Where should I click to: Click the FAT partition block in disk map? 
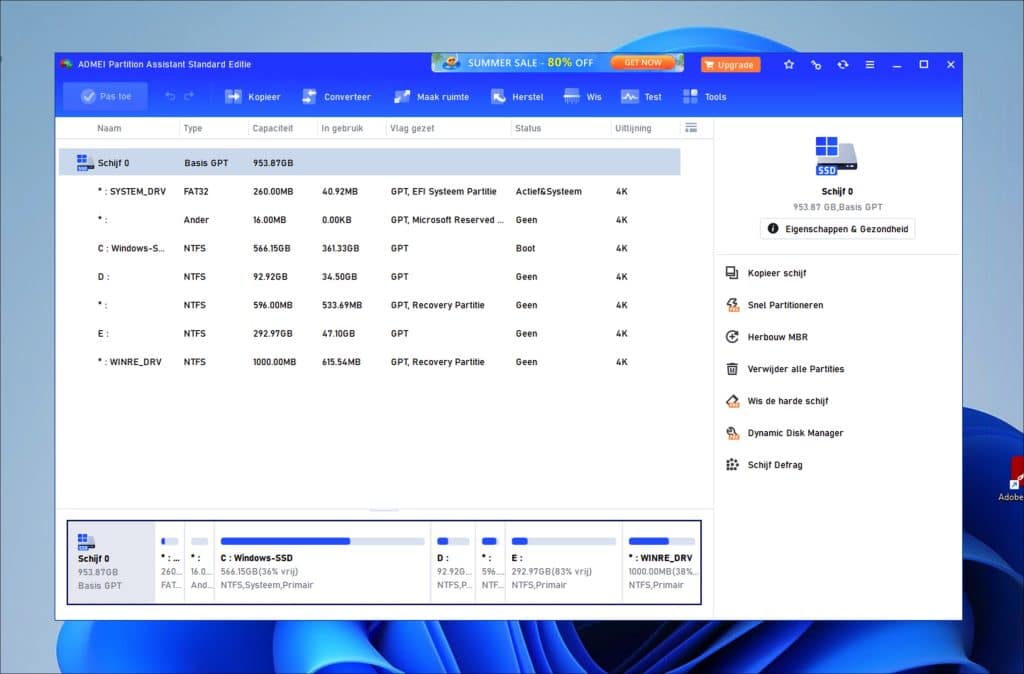point(170,562)
